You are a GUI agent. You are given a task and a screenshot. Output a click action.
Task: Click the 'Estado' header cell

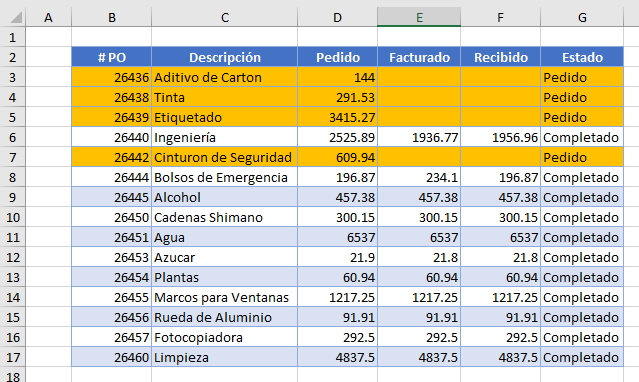tap(582, 57)
